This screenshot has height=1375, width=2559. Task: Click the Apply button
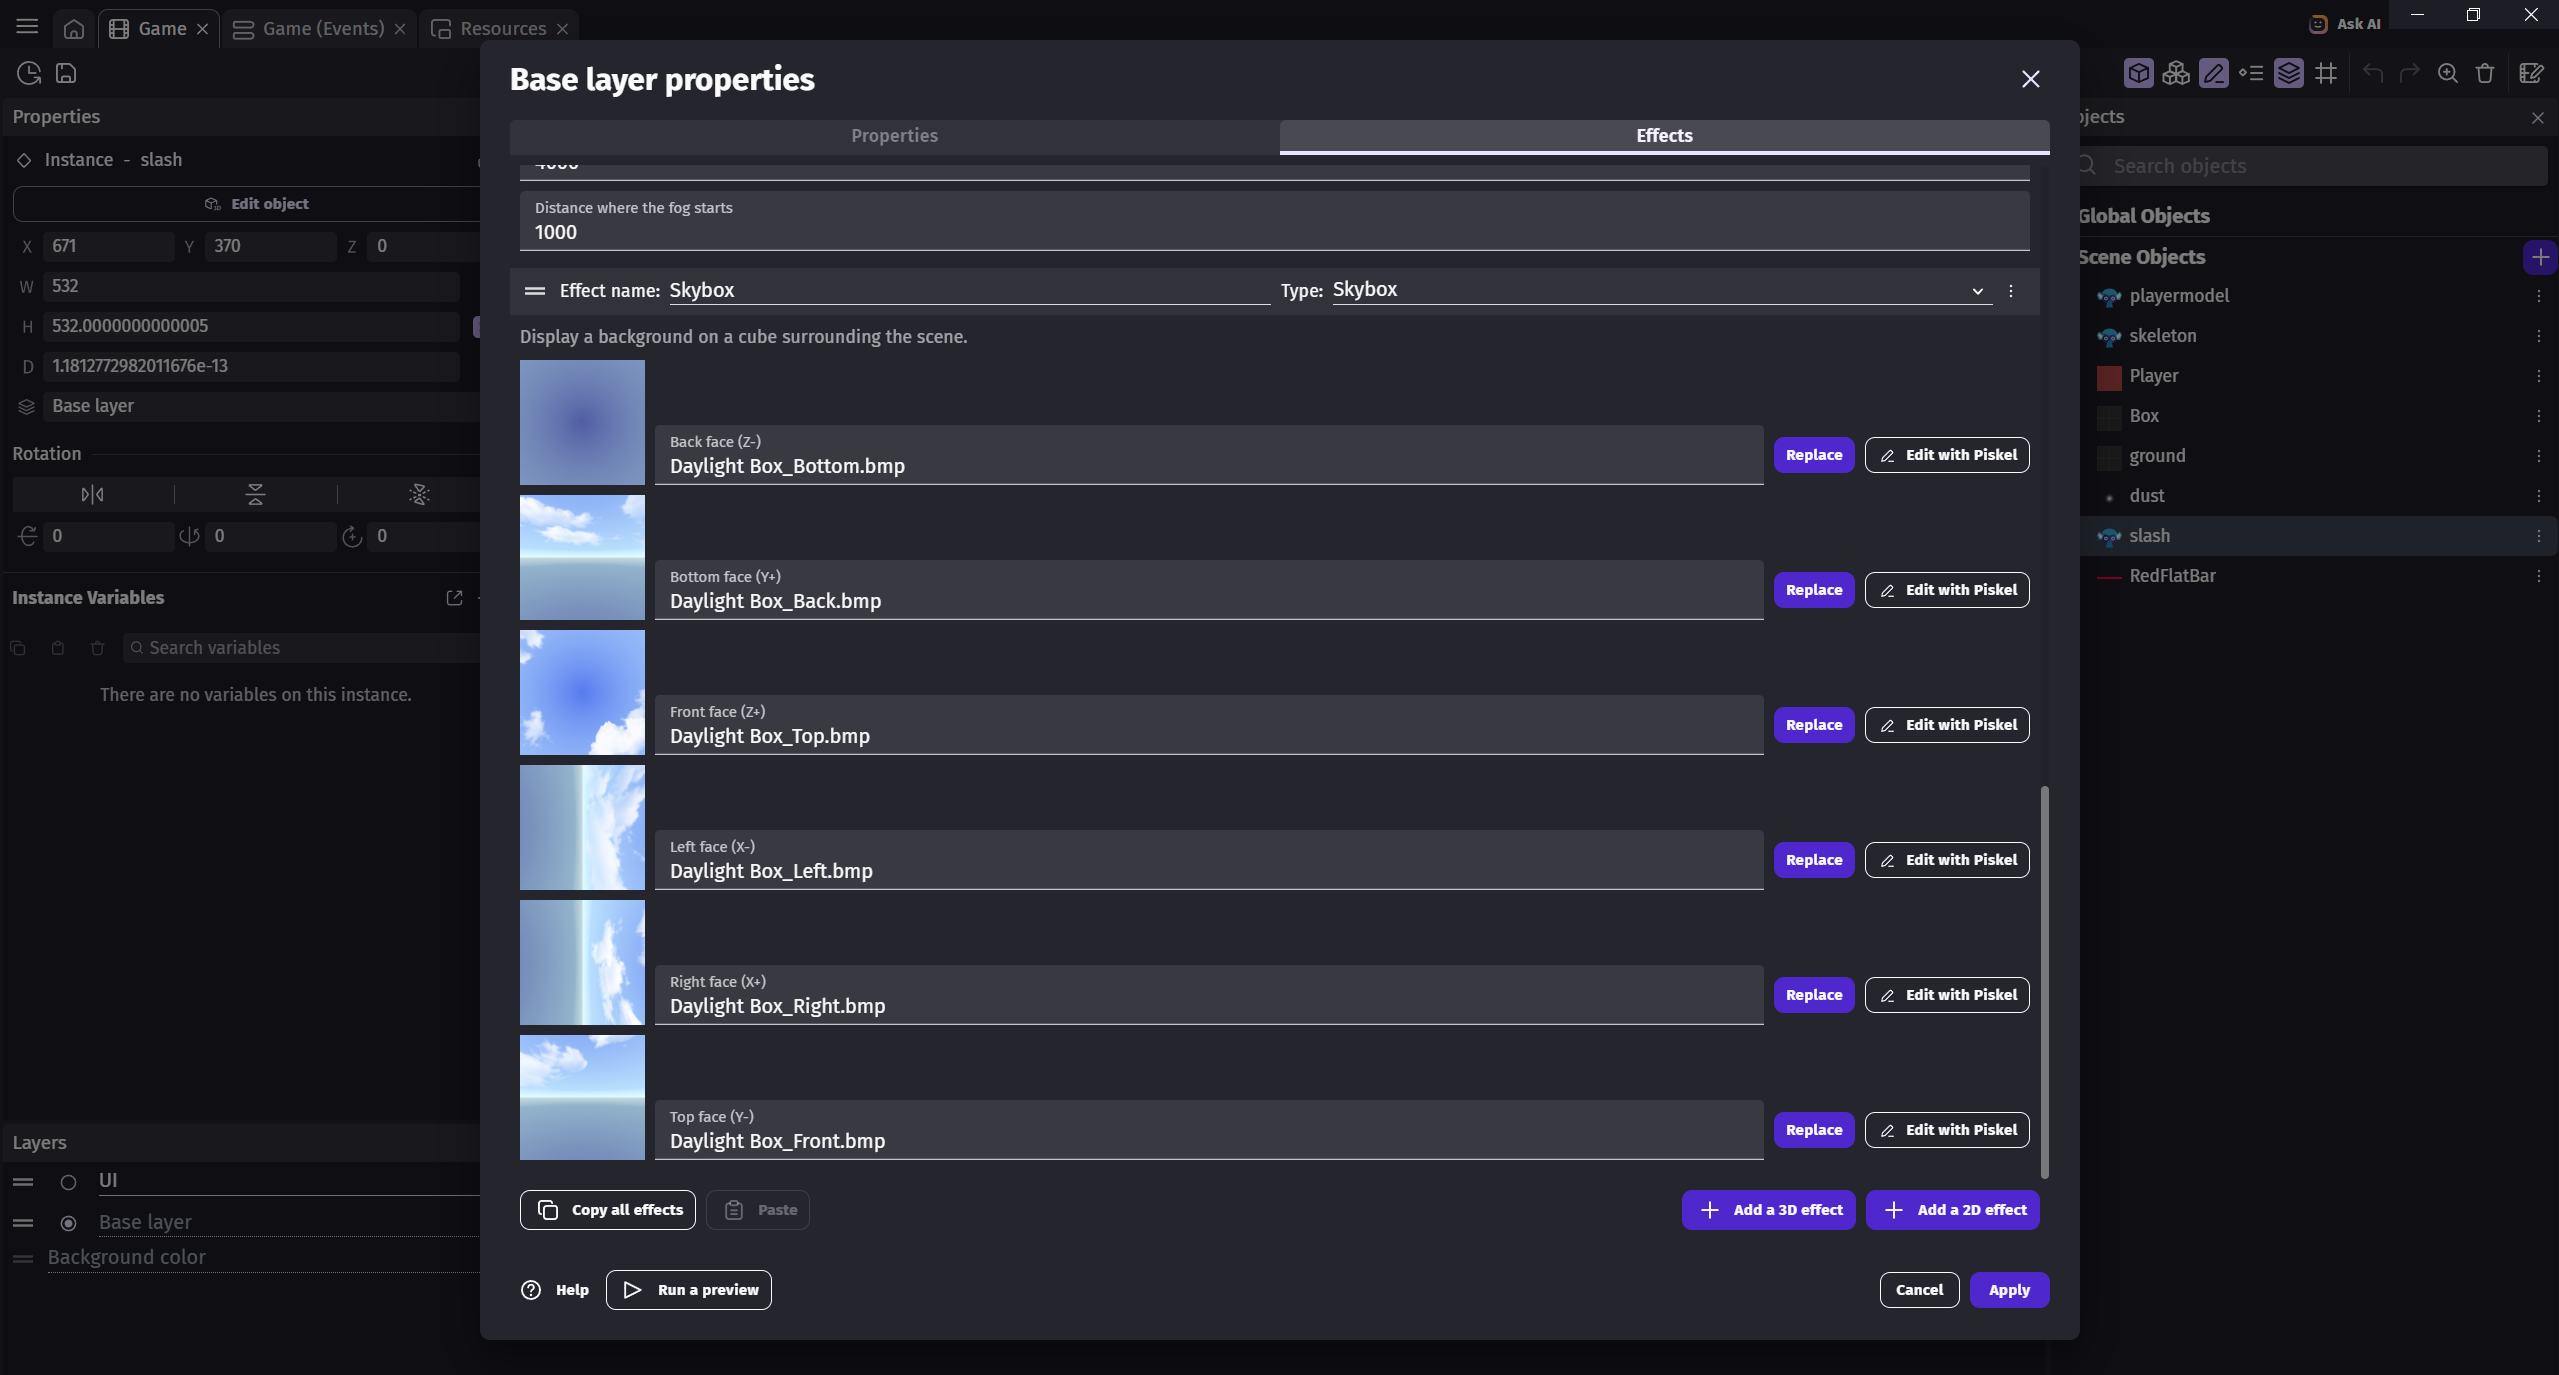tap(2008, 1290)
